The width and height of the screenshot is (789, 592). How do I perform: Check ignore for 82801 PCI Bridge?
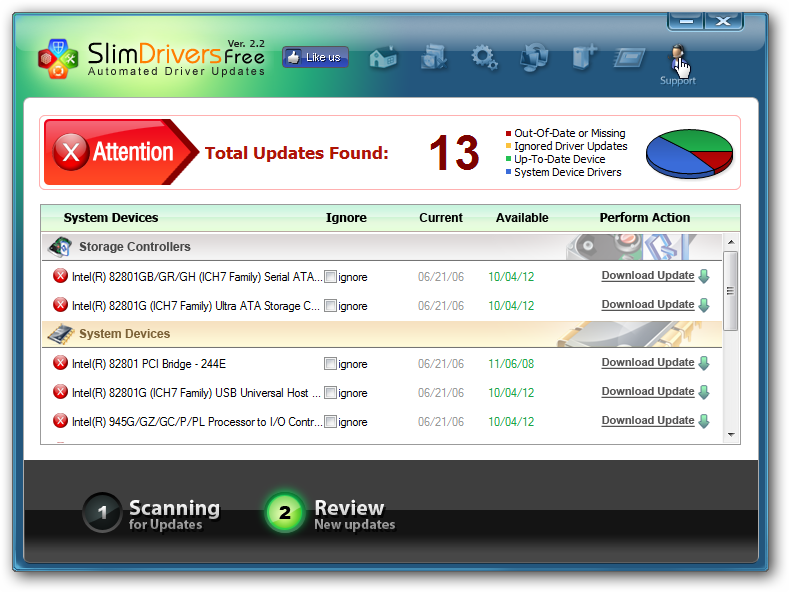(330, 363)
